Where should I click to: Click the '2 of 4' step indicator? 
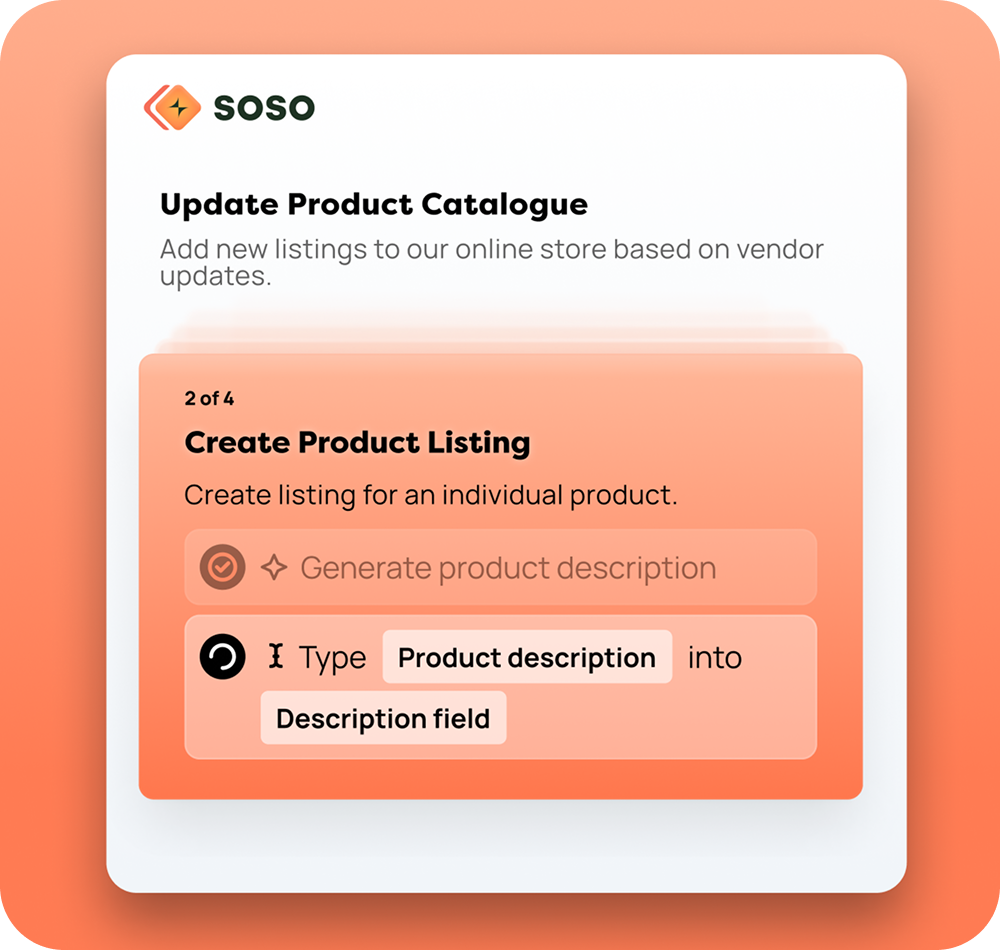tap(209, 399)
